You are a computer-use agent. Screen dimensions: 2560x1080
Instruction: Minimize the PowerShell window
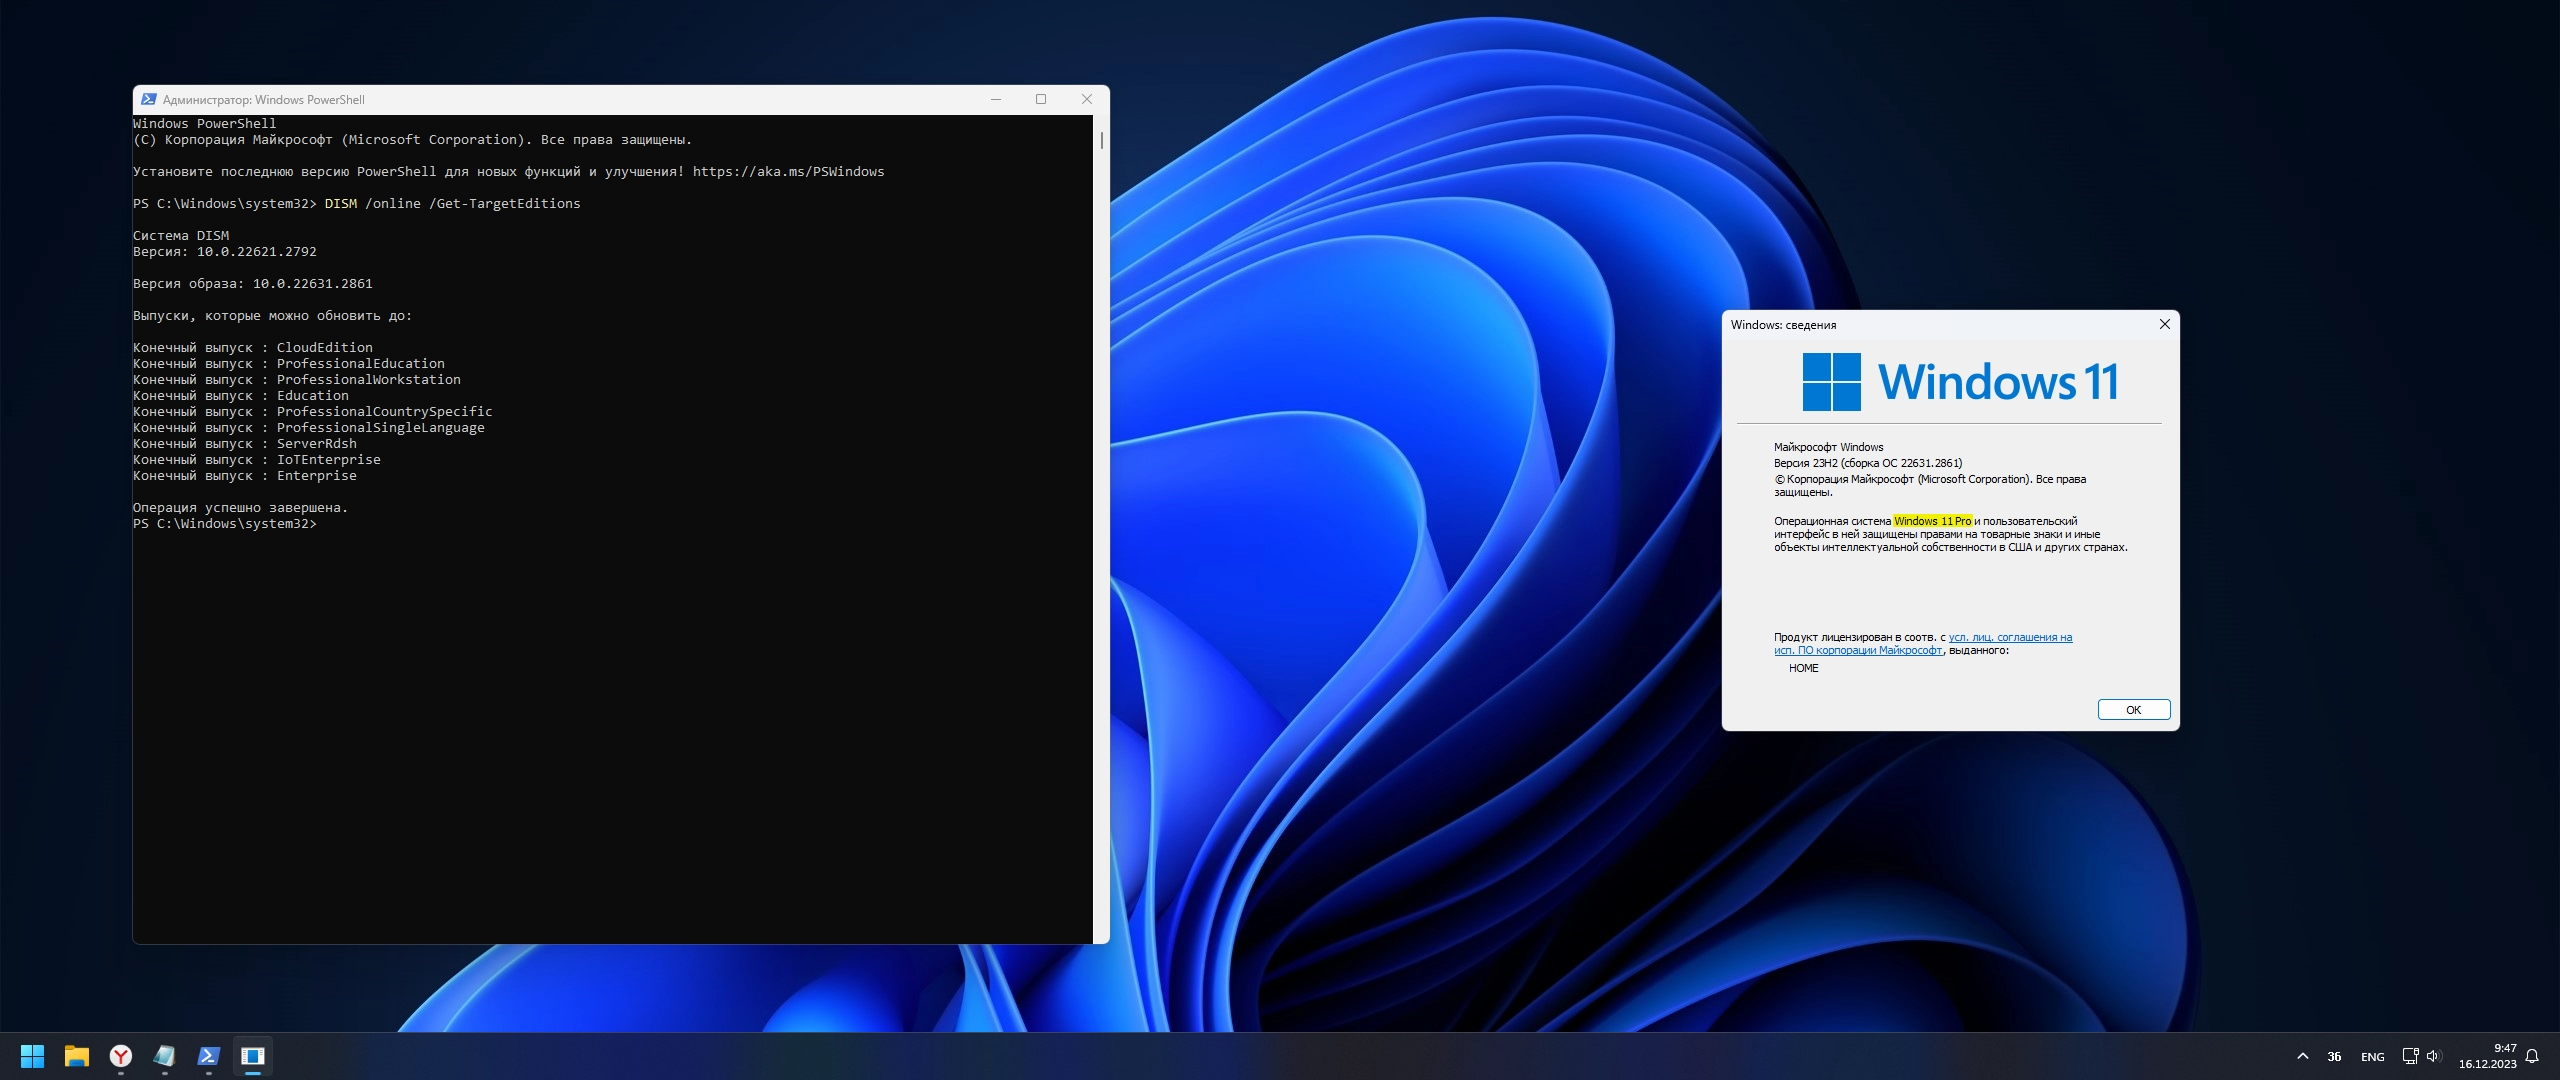[996, 99]
